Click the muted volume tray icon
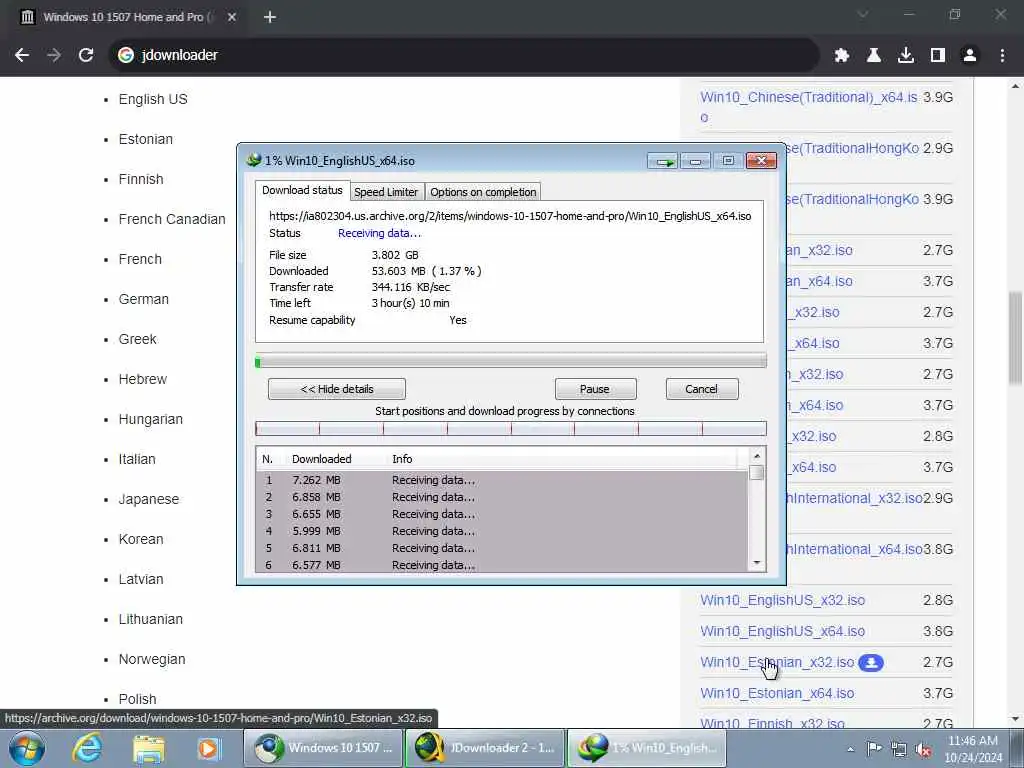This screenshot has height=768, width=1024. (x=923, y=749)
